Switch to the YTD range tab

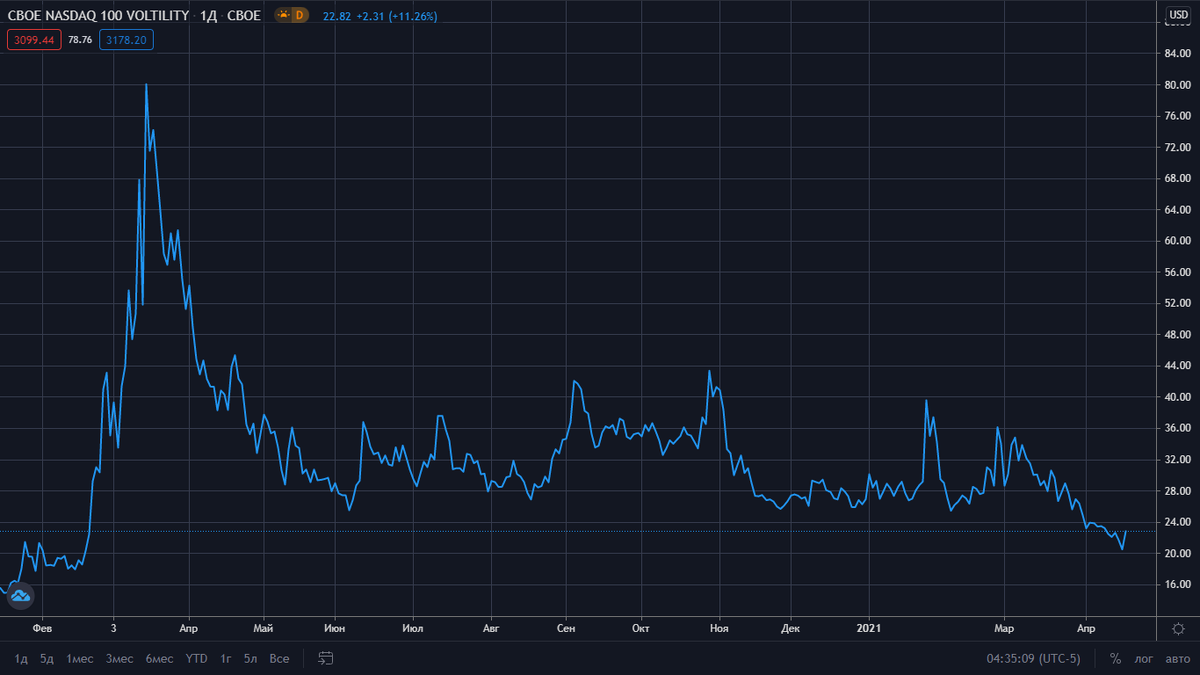(x=196, y=659)
